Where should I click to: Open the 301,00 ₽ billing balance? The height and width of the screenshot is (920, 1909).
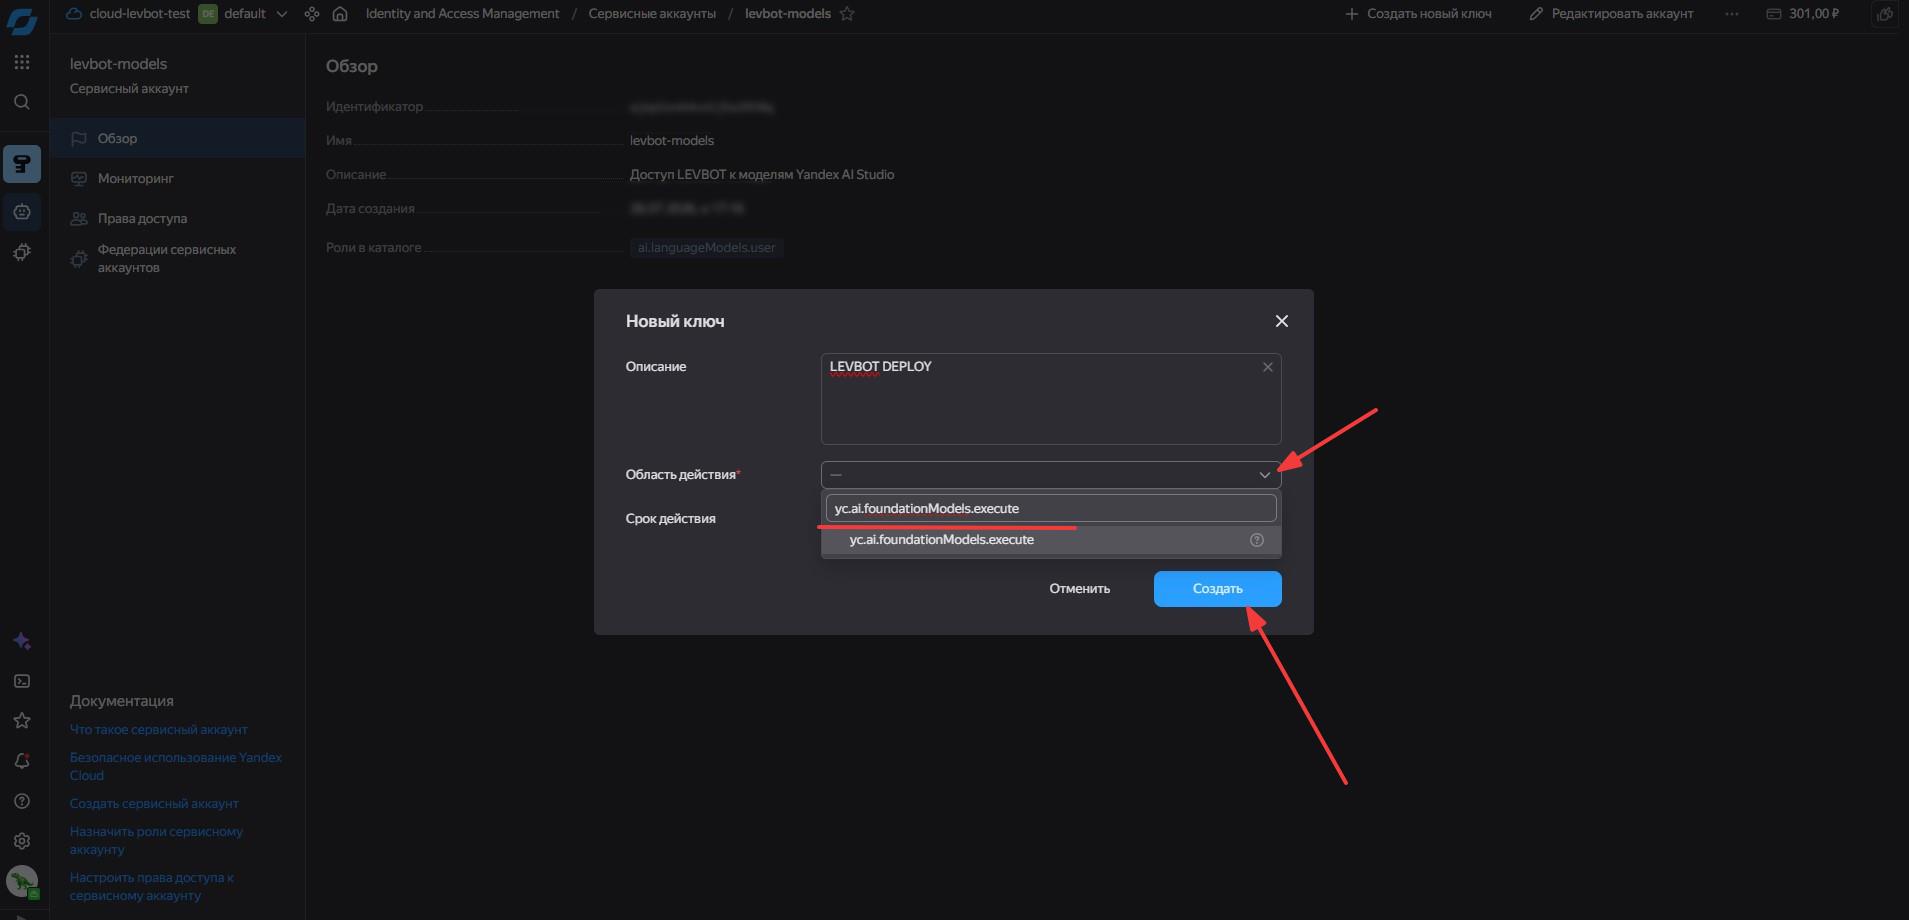(1803, 14)
